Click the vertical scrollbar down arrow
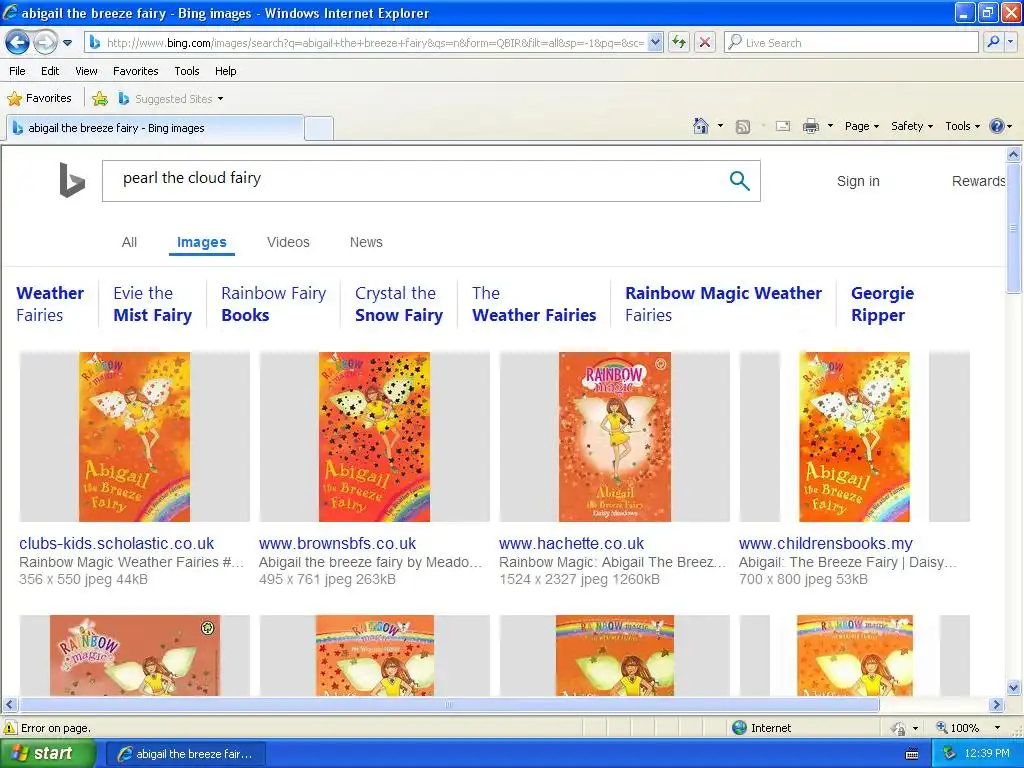Image resolution: width=1024 pixels, height=768 pixels. click(1014, 687)
